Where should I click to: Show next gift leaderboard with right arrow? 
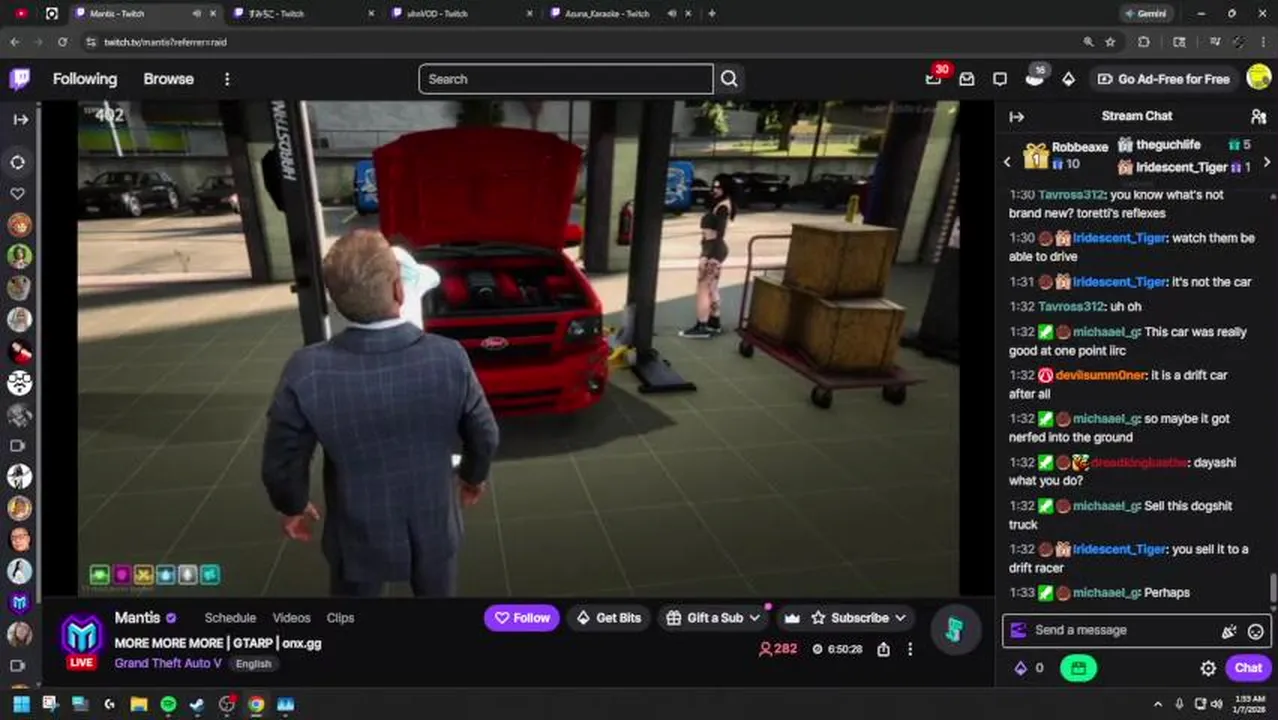tap(1267, 161)
